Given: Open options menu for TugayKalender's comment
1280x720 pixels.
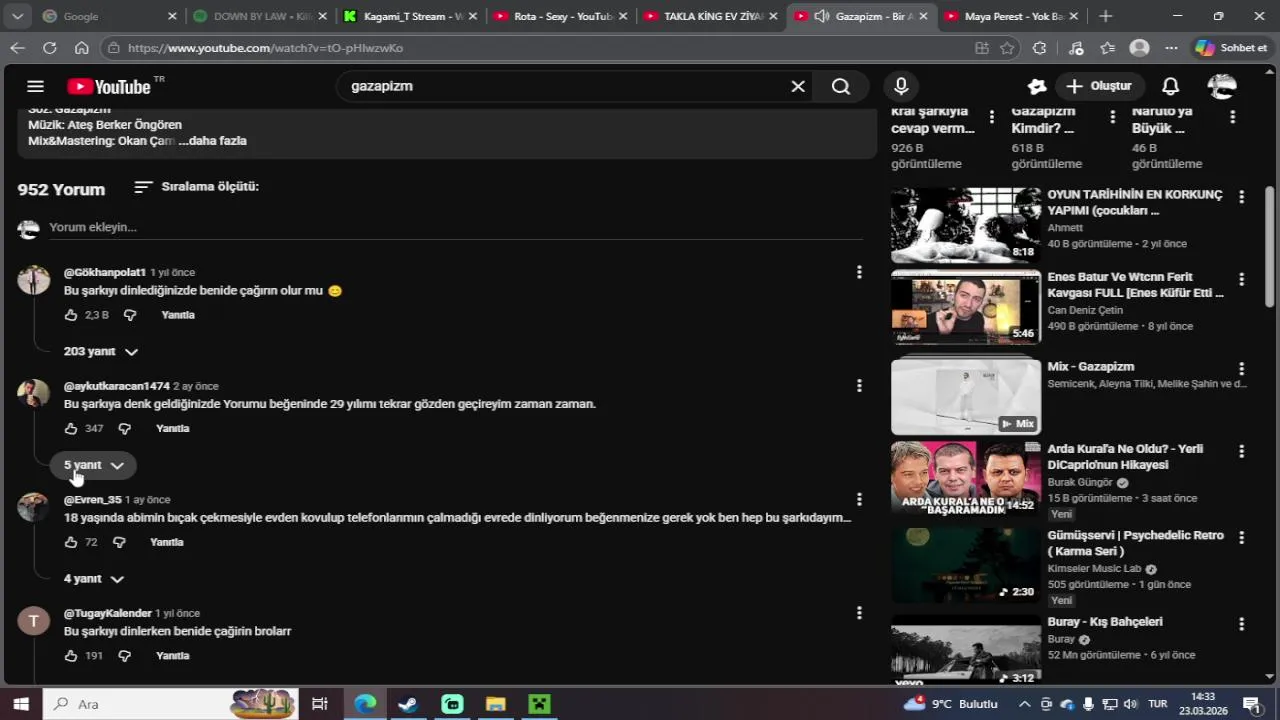Looking at the screenshot, I should tap(859, 613).
